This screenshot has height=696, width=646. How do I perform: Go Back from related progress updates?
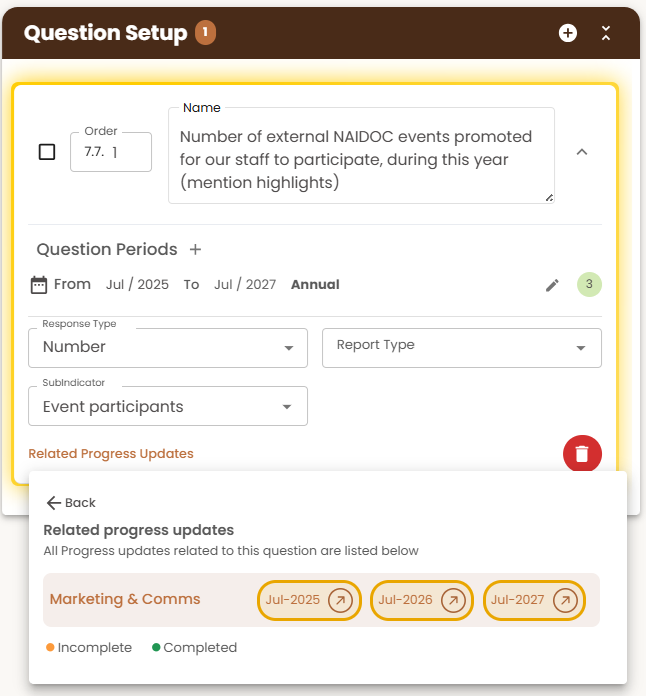[71, 502]
